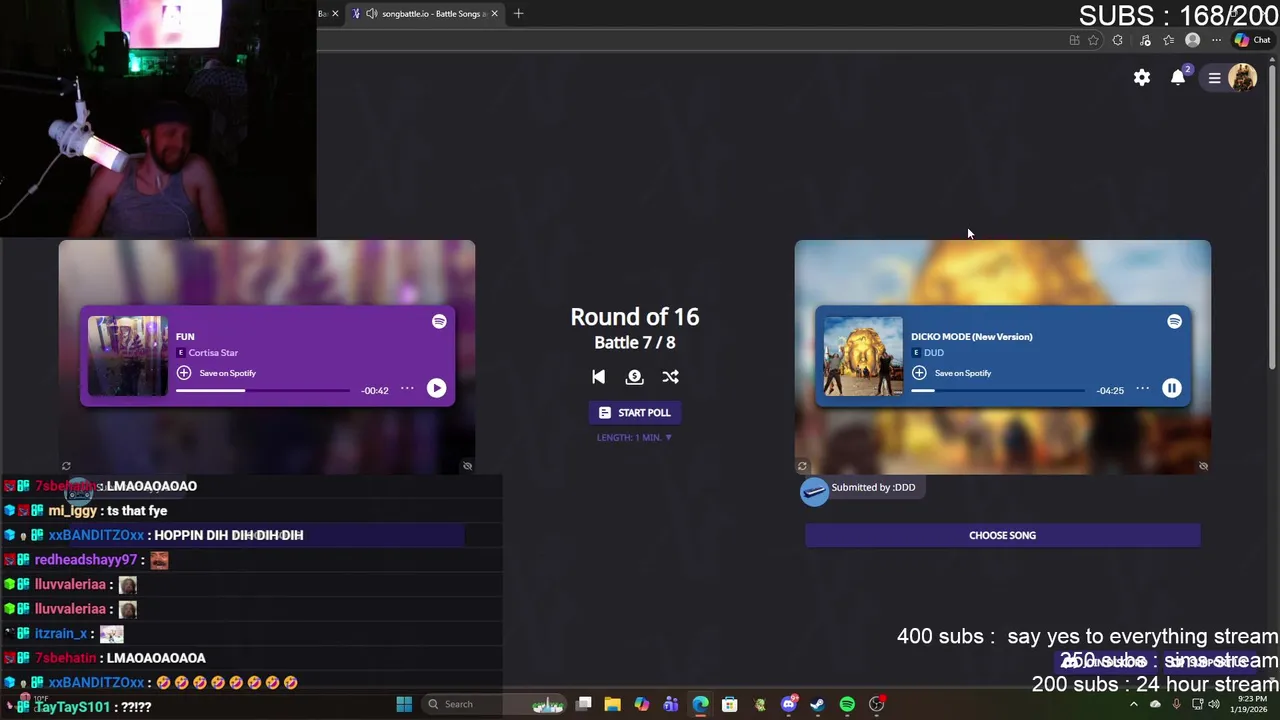Open File Explorer from taskbar
This screenshot has height=720, width=1280.
tap(613, 704)
